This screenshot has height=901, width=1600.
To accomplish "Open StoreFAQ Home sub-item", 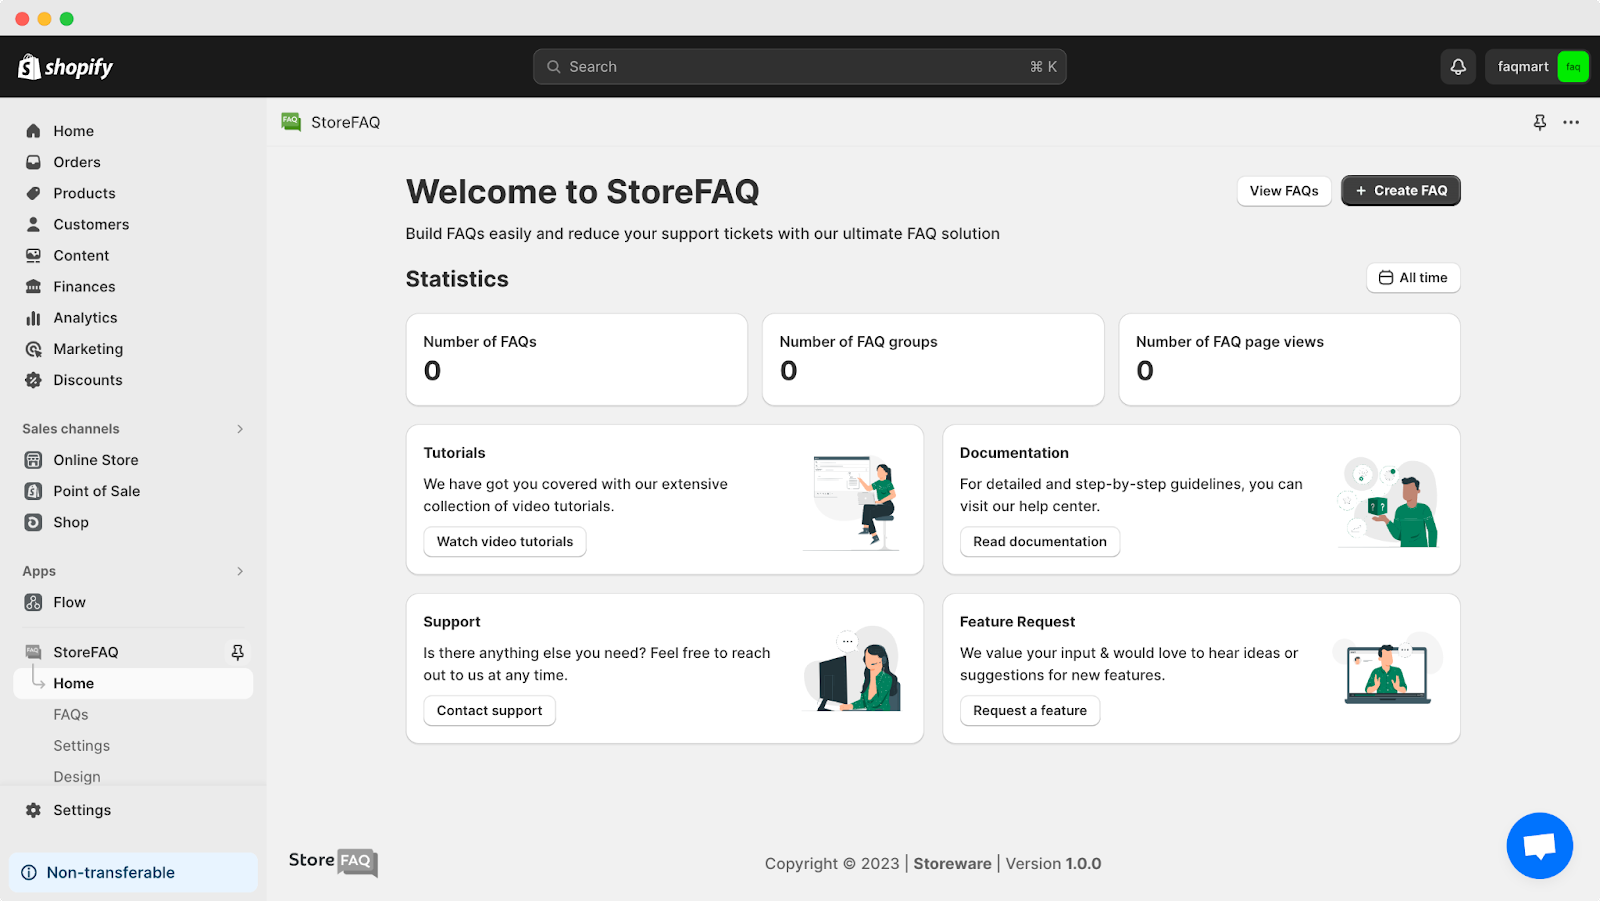I will (133, 683).
